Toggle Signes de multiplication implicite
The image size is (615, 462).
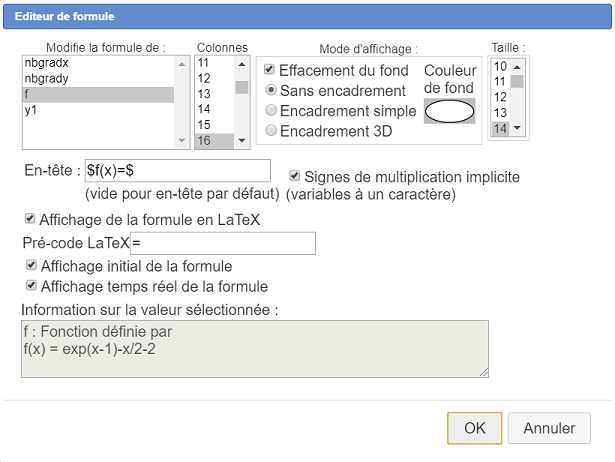[x=295, y=176]
